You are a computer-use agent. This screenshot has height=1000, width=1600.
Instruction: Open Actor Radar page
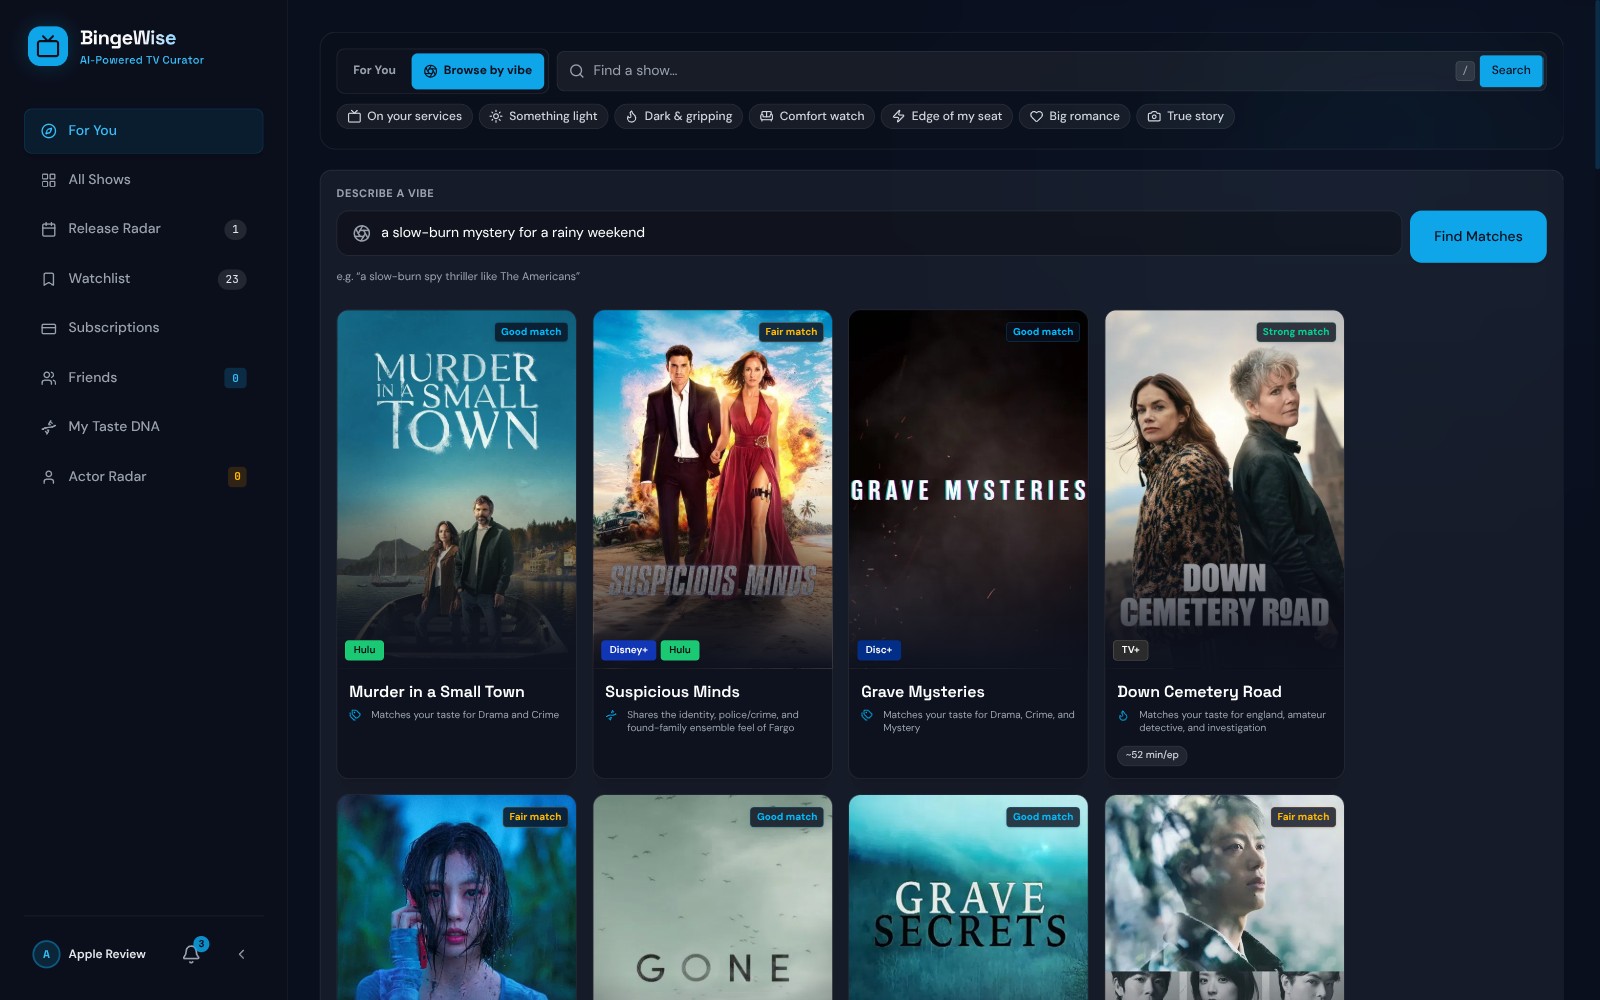pyautogui.click(x=144, y=477)
